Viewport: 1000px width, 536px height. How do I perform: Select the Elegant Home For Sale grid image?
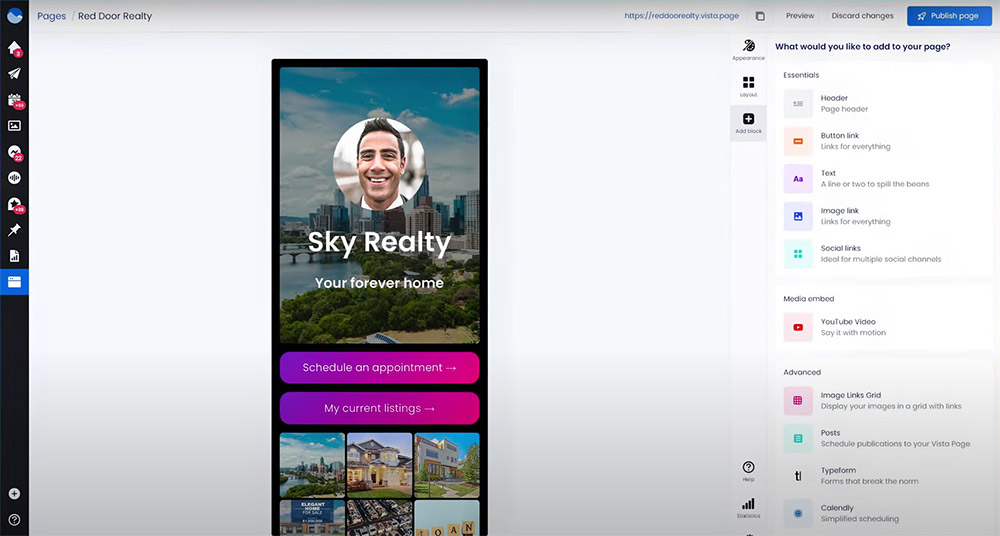[312, 518]
